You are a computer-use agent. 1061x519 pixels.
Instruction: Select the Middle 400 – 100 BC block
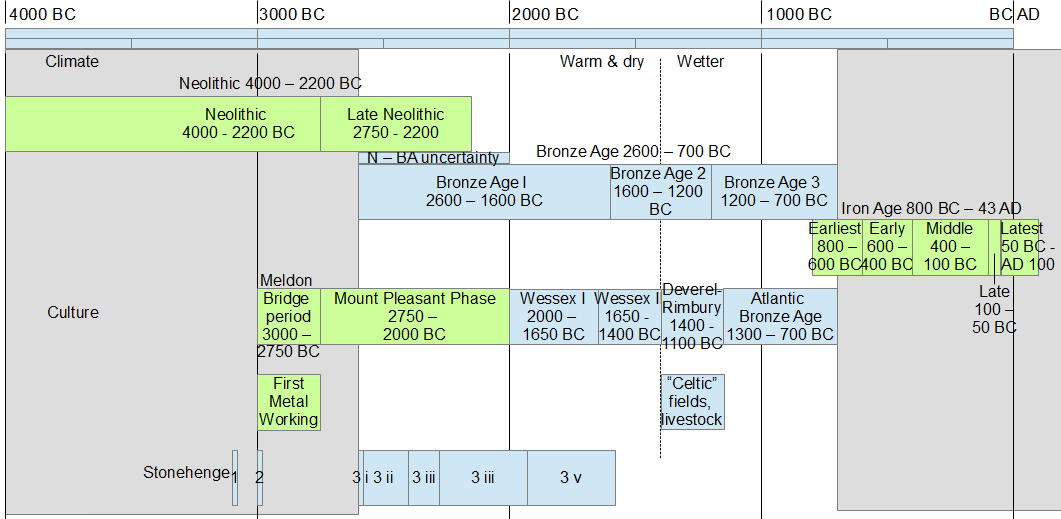pos(950,247)
